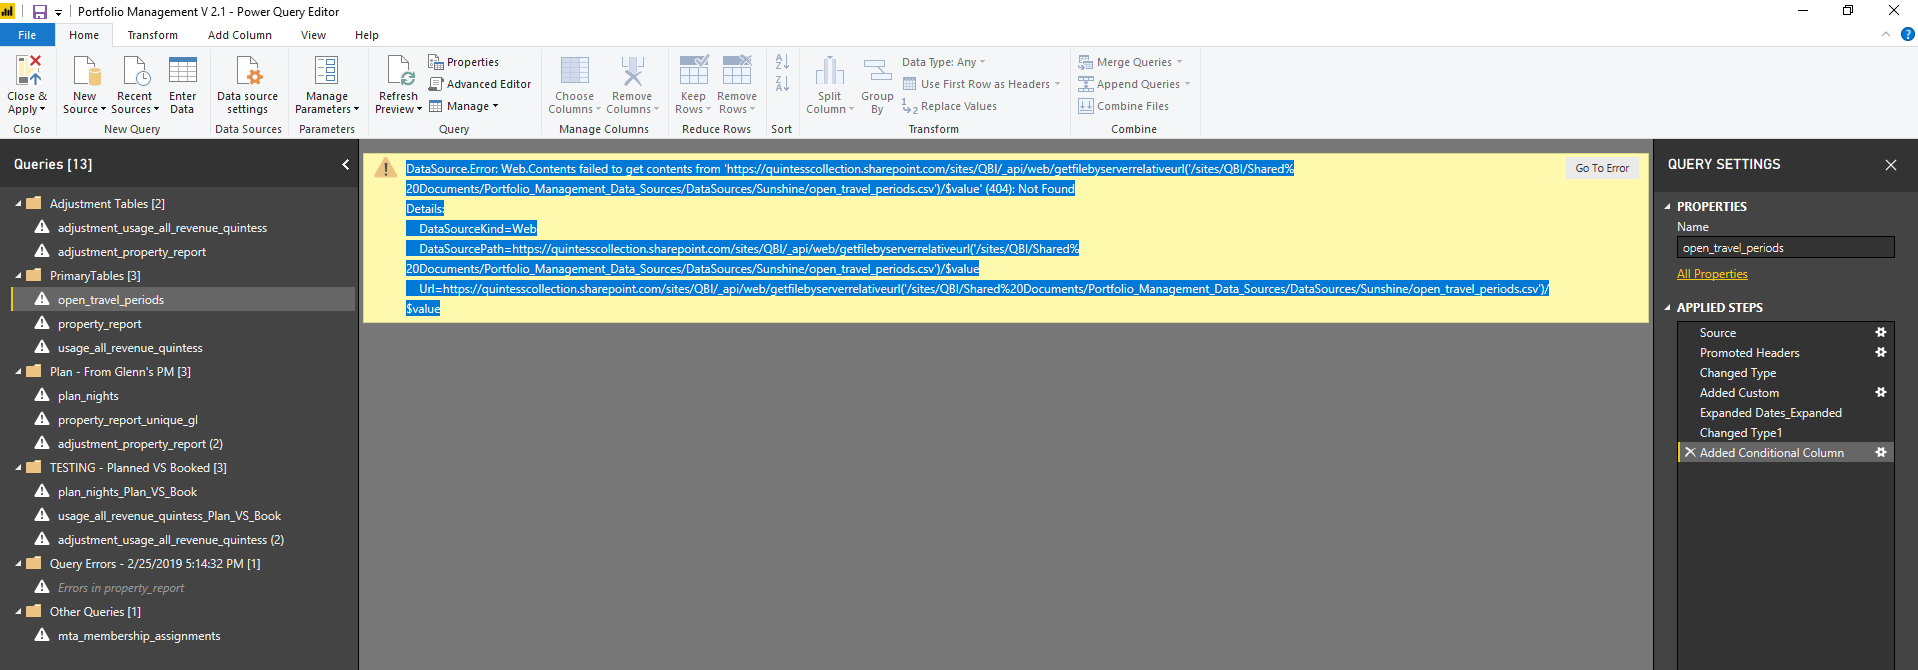Image resolution: width=1918 pixels, height=670 pixels.
Task: Switch to the Add Column tab
Action: (240, 35)
